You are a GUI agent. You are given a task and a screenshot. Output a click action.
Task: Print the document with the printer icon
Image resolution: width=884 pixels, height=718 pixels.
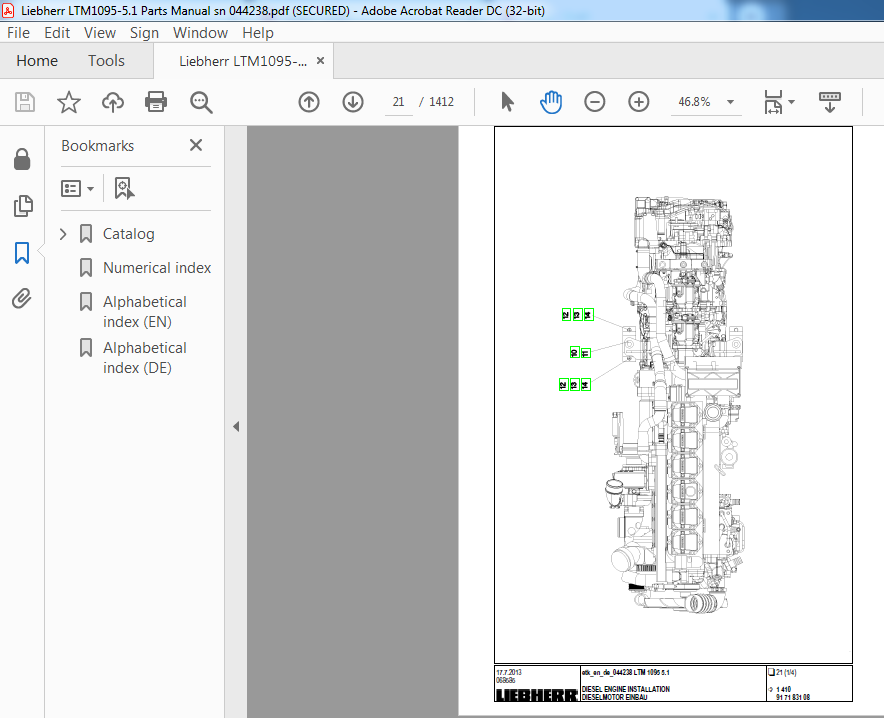click(x=156, y=102)
